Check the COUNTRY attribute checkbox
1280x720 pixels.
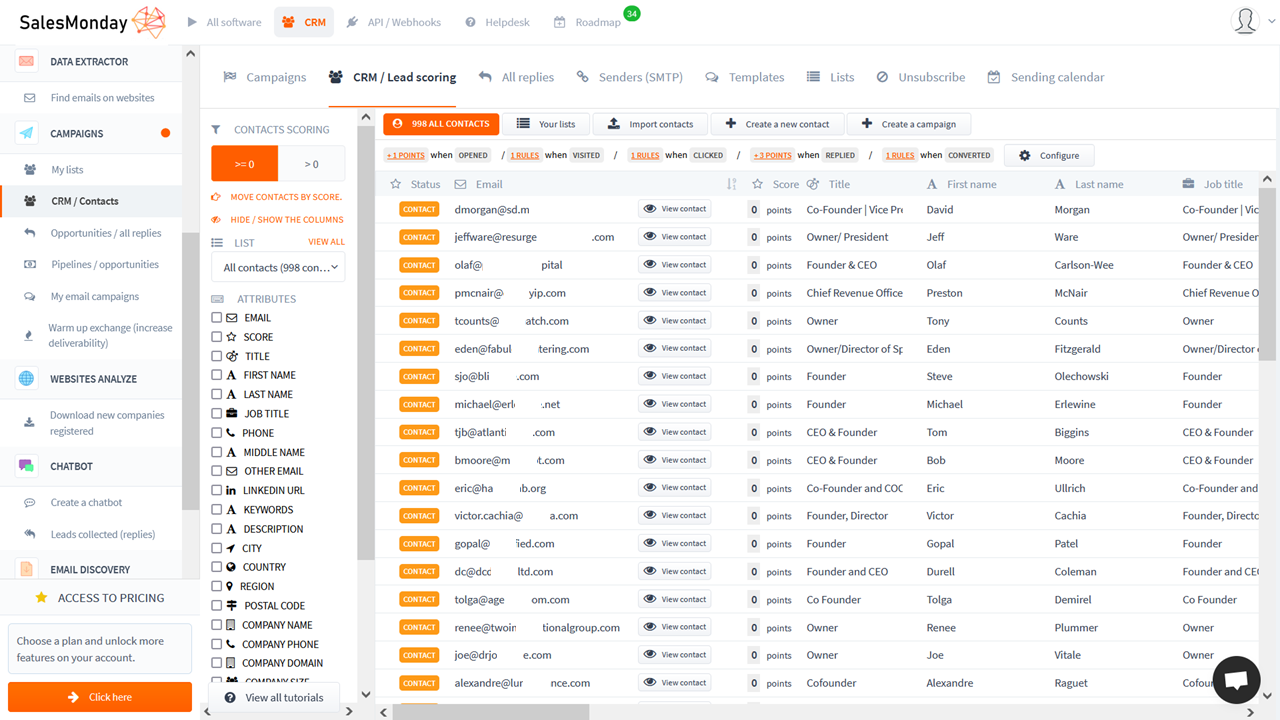(217, 567)
